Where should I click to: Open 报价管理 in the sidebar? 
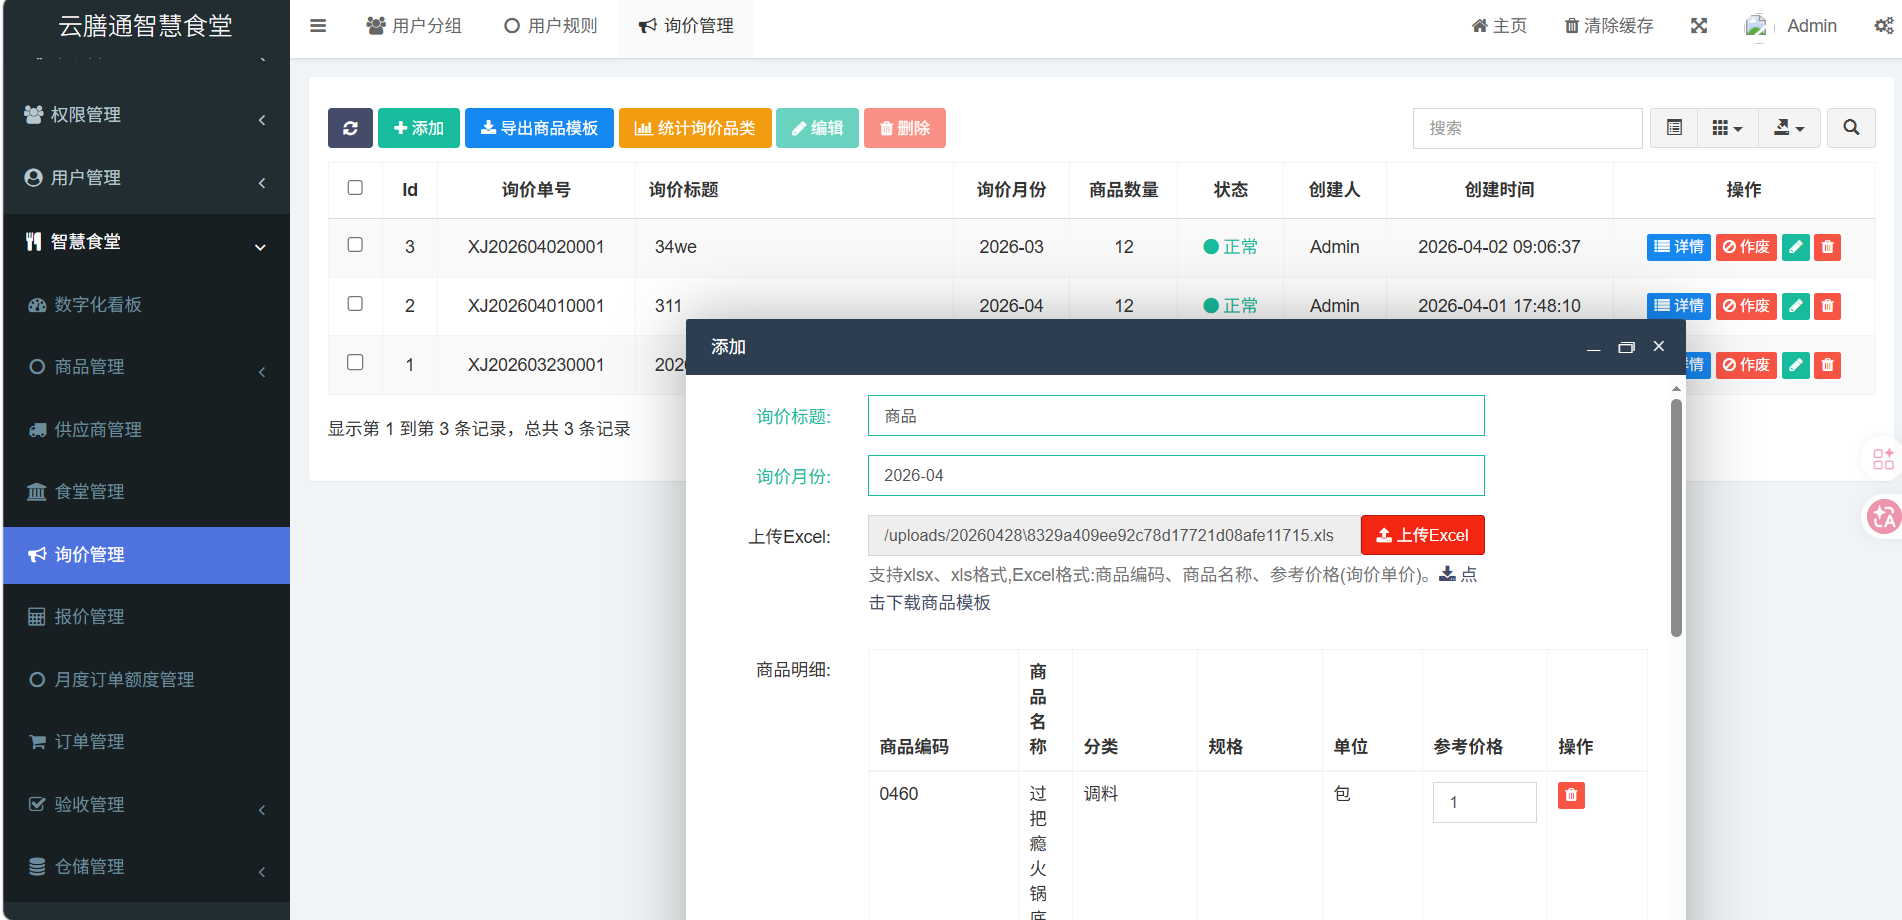pos(146,617)
